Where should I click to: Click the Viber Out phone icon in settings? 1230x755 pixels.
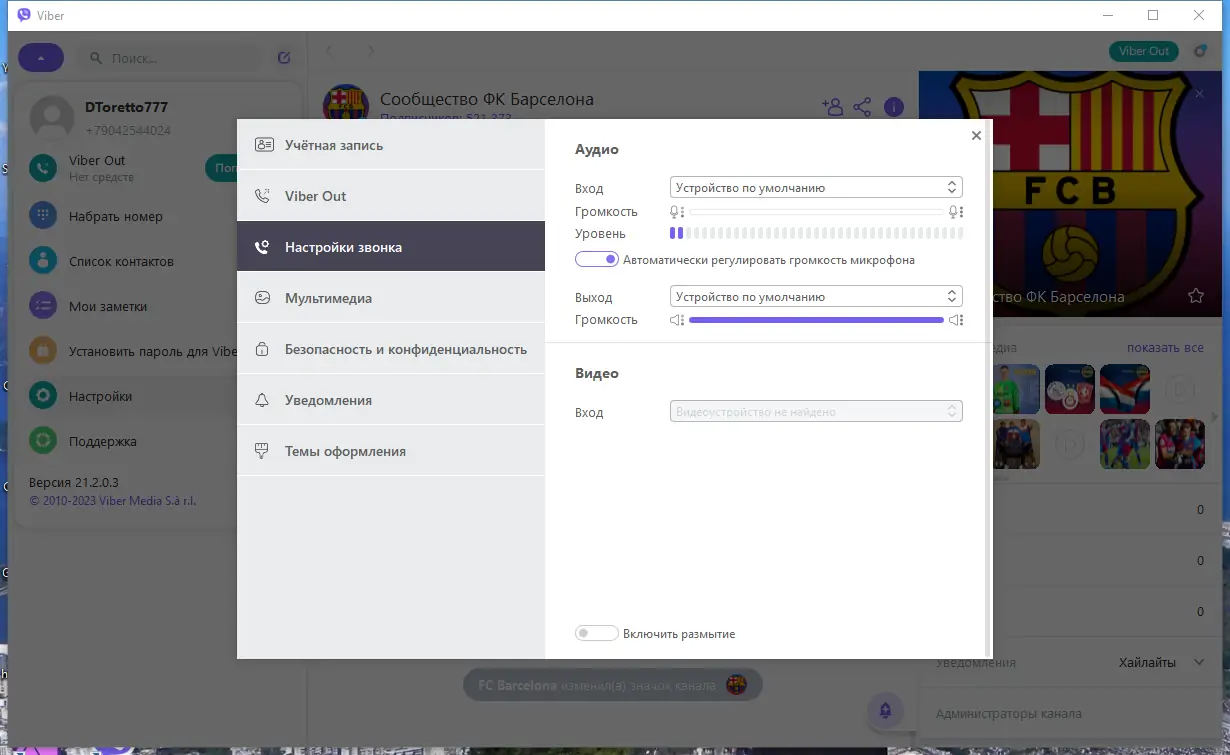click(x=263, y=196)
